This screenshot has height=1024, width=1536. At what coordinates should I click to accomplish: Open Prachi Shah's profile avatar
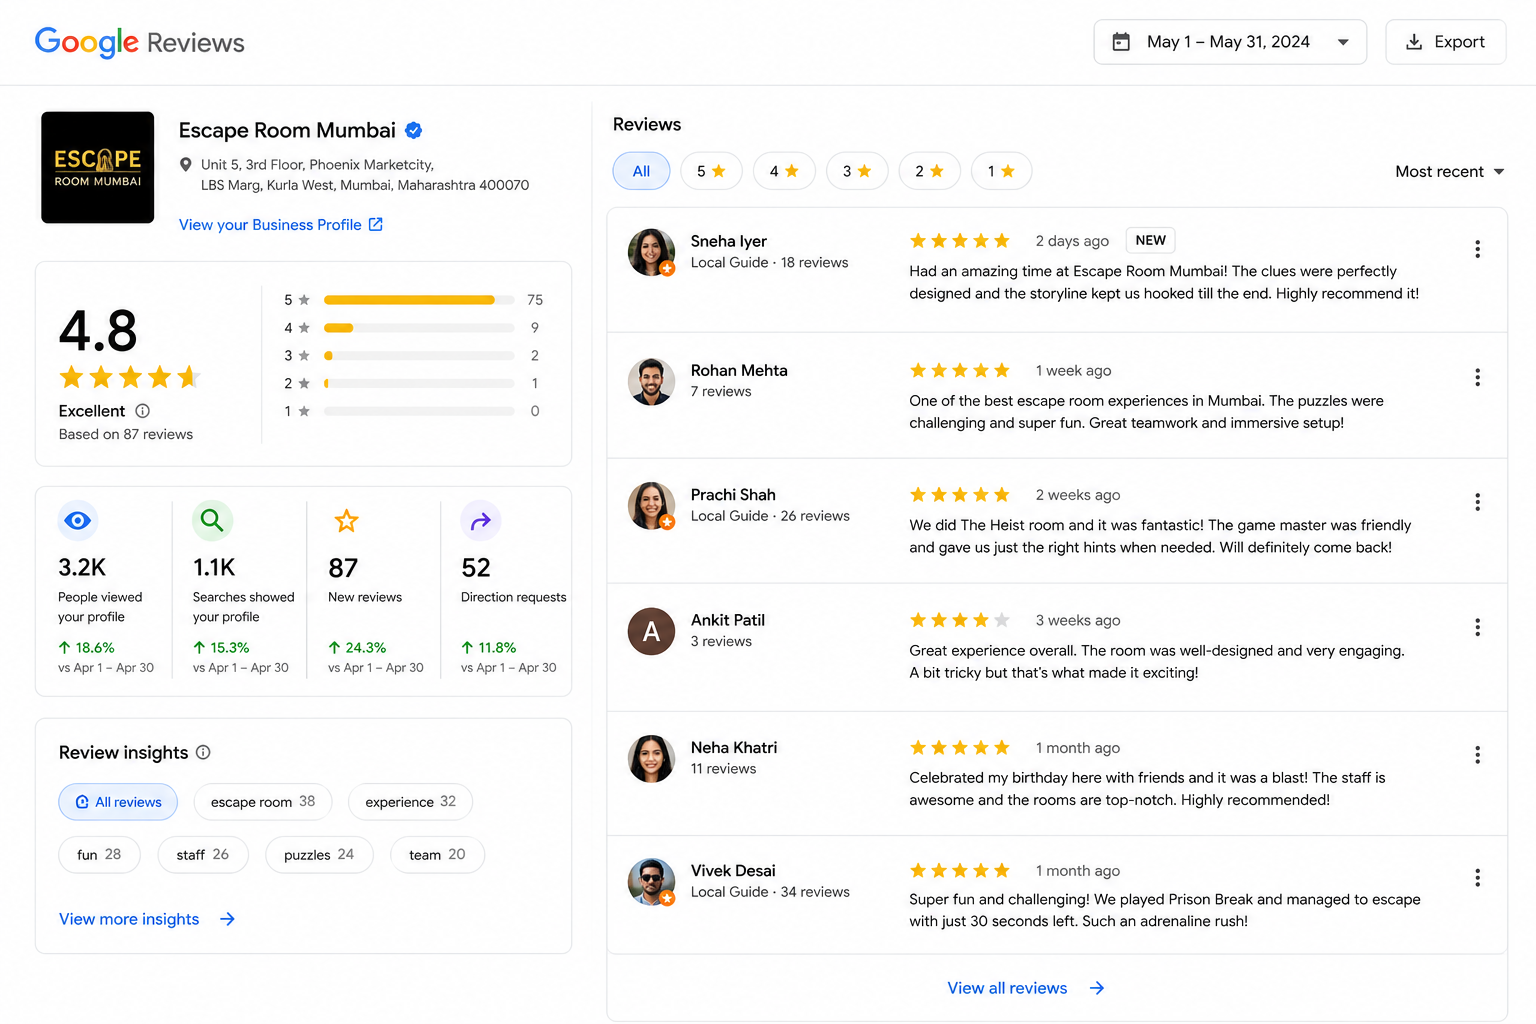click(651, 506)
